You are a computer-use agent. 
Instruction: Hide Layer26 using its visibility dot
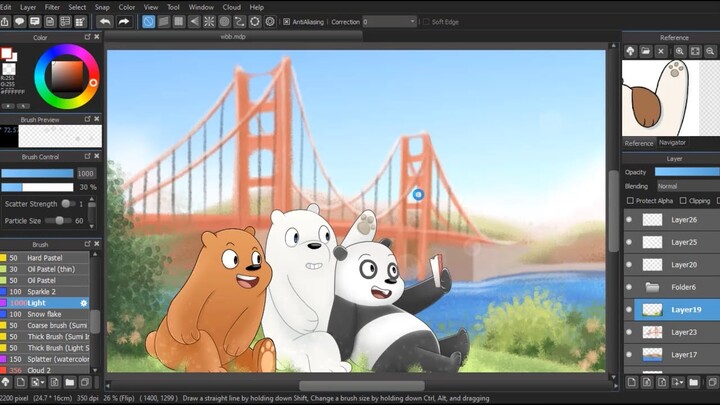tap(629, 219)
